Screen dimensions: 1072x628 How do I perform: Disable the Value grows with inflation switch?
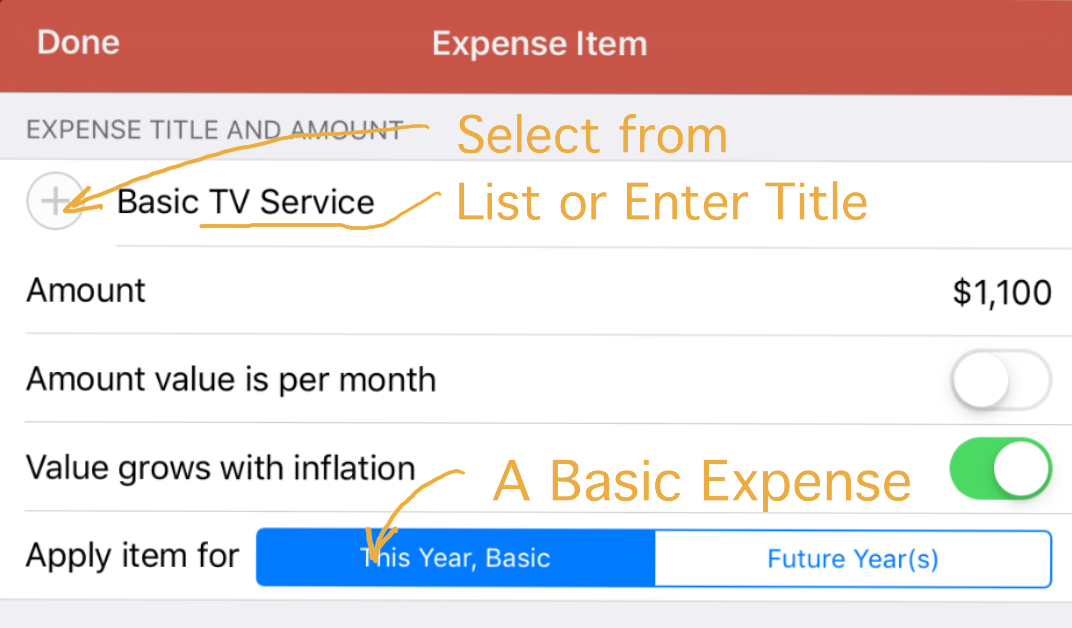pyautogui.click(x=1000, y=468)
